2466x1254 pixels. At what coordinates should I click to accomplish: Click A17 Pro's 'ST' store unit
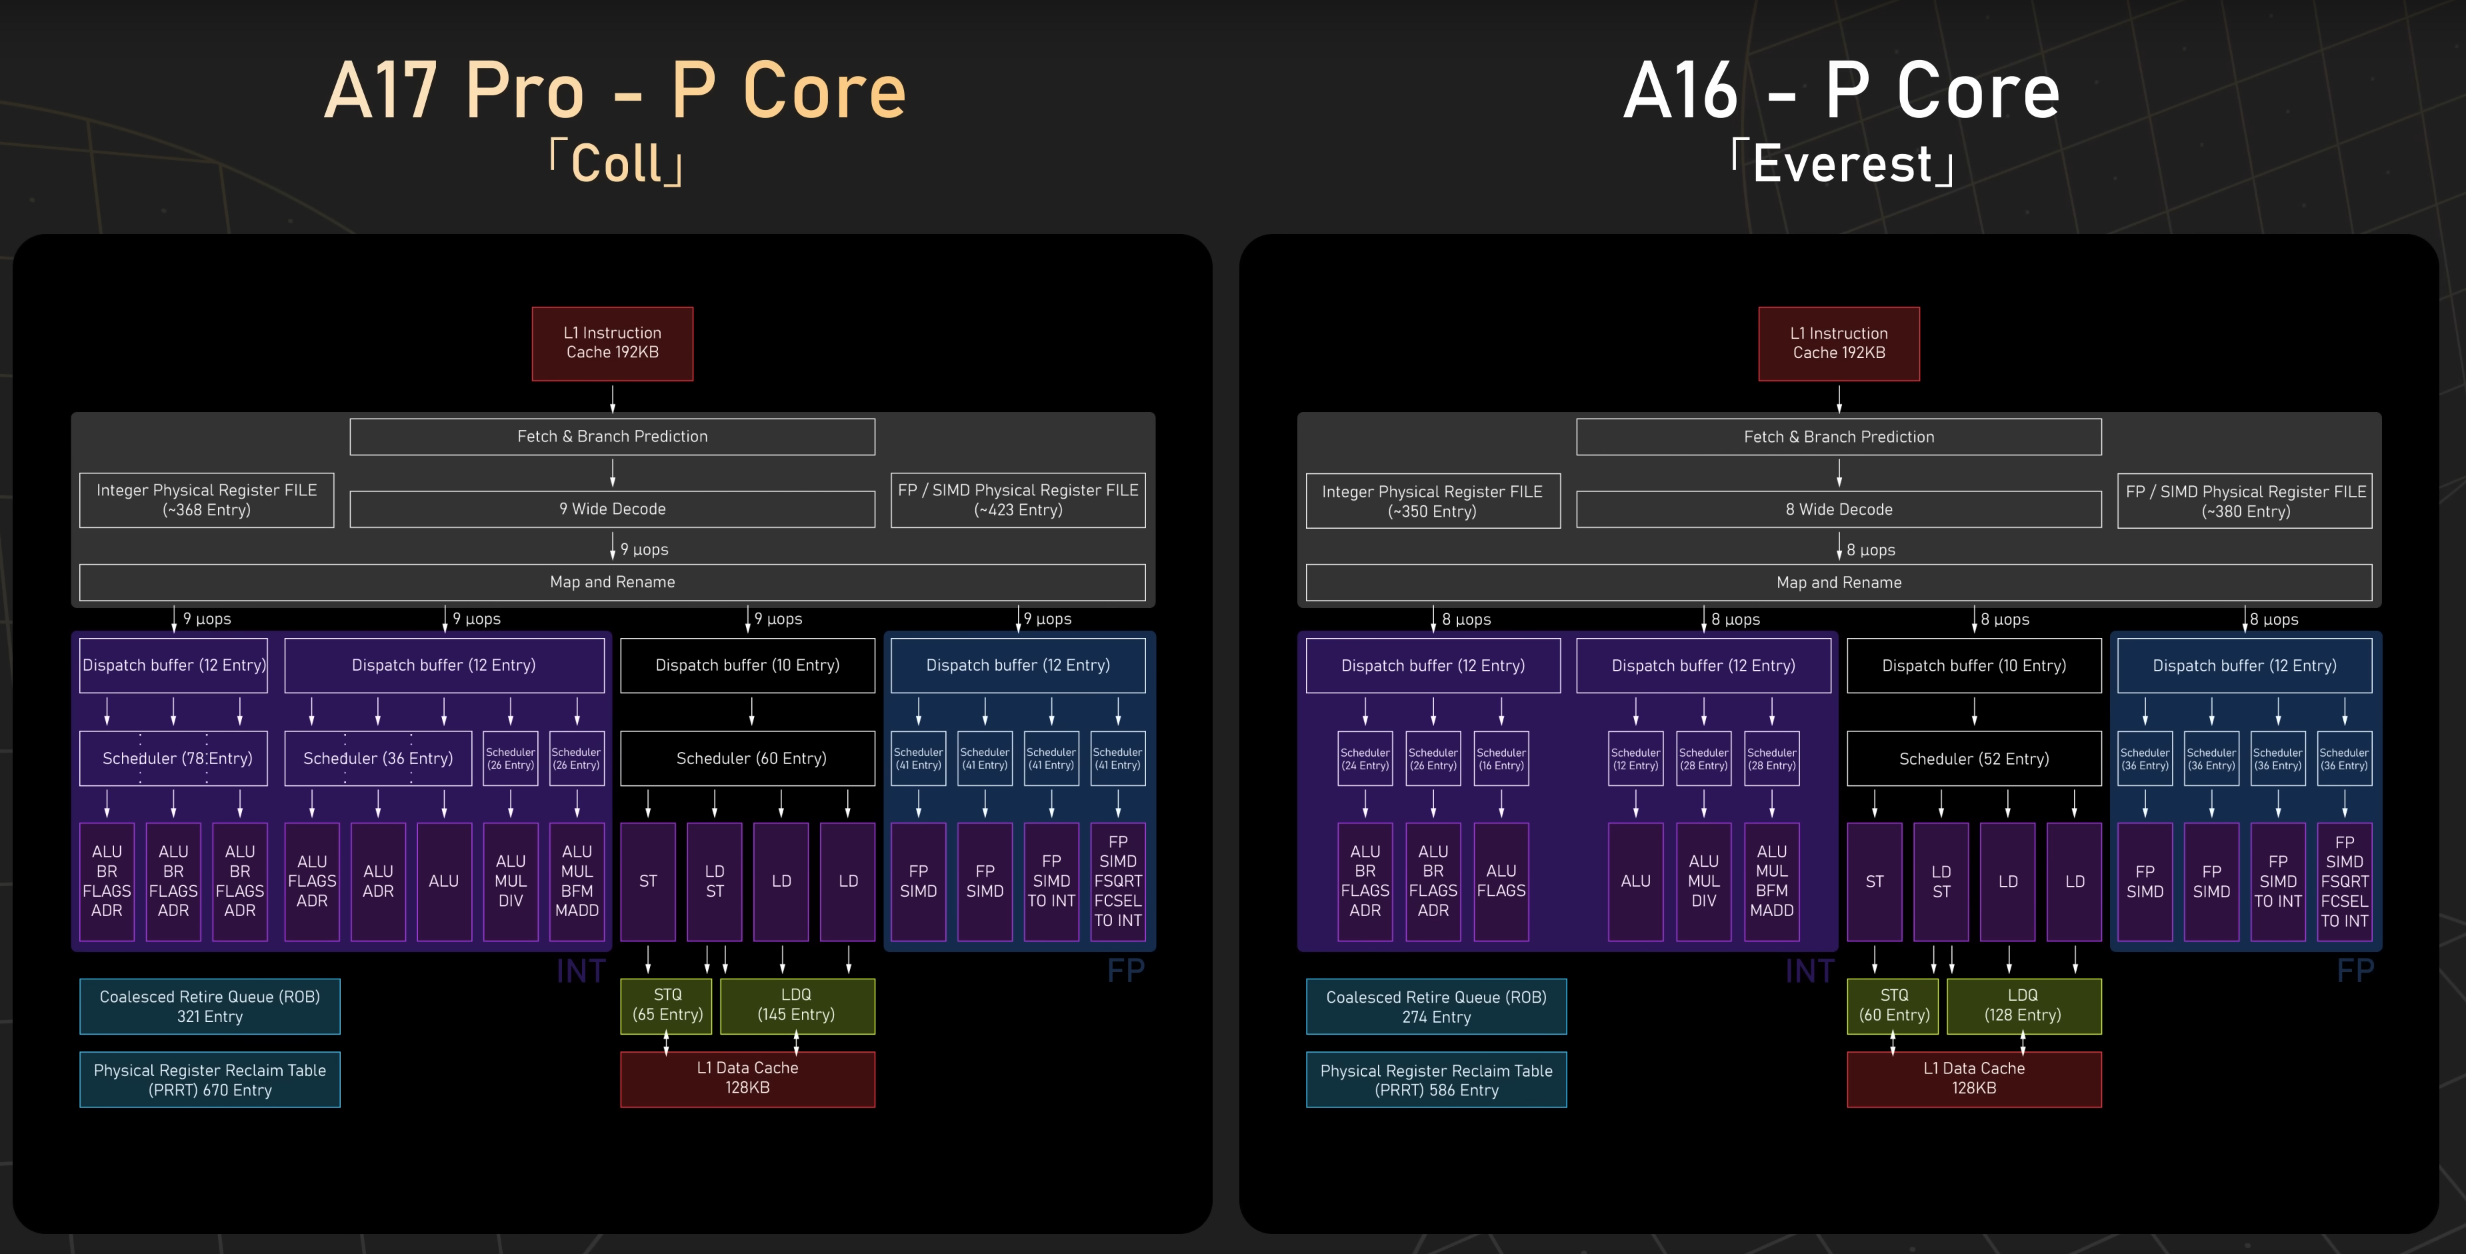point(648,881)
